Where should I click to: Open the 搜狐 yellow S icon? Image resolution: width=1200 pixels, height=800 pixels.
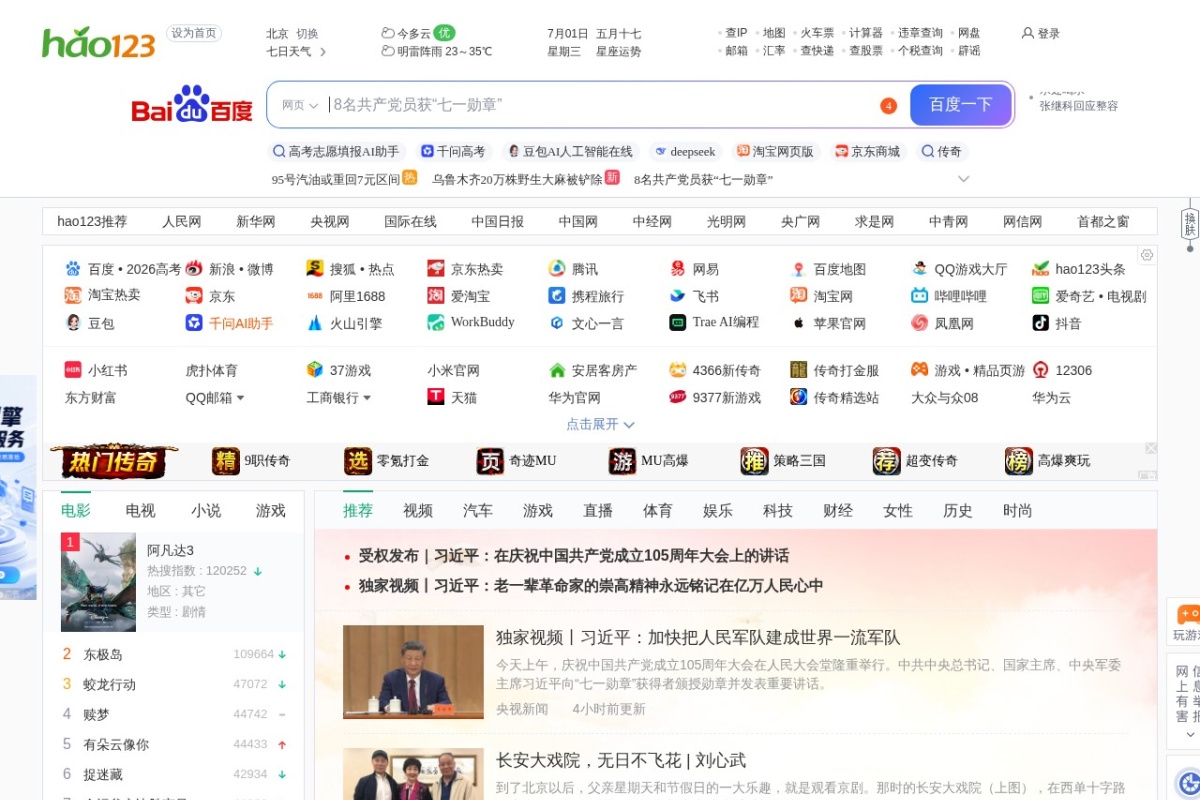[315, 269]
